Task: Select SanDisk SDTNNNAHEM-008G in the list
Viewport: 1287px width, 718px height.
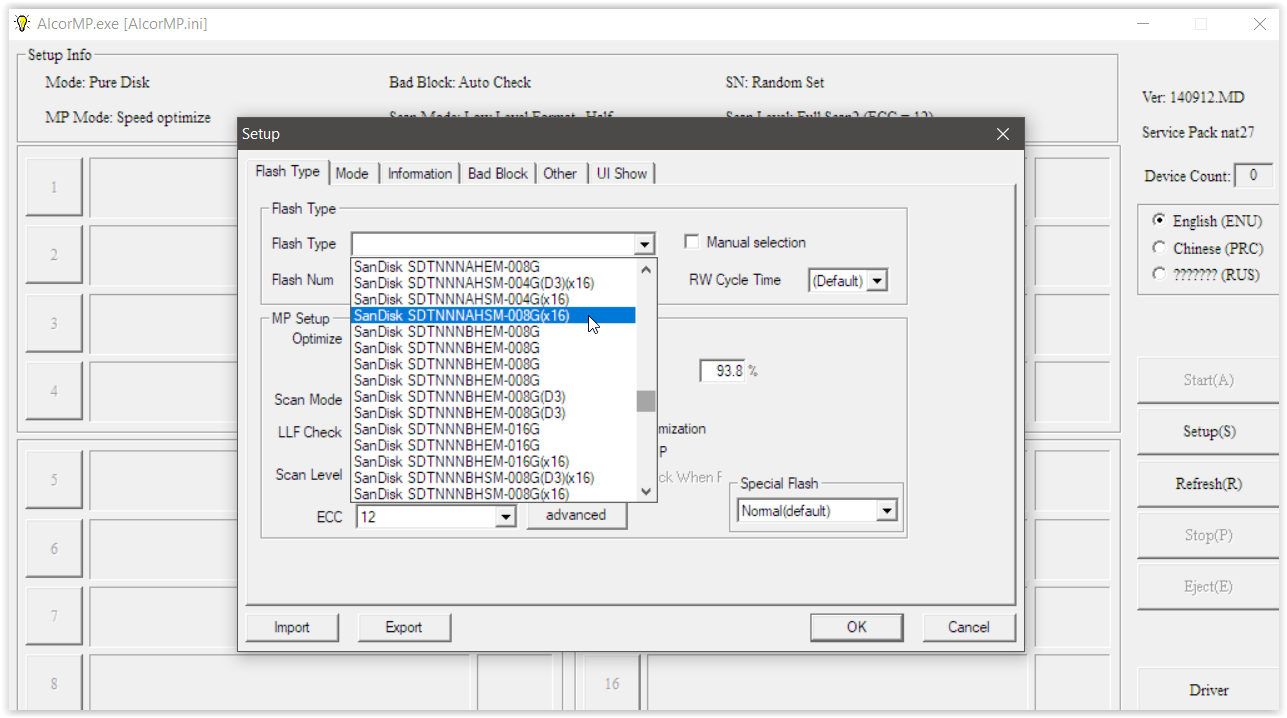Action: click(x=494, y=267)
